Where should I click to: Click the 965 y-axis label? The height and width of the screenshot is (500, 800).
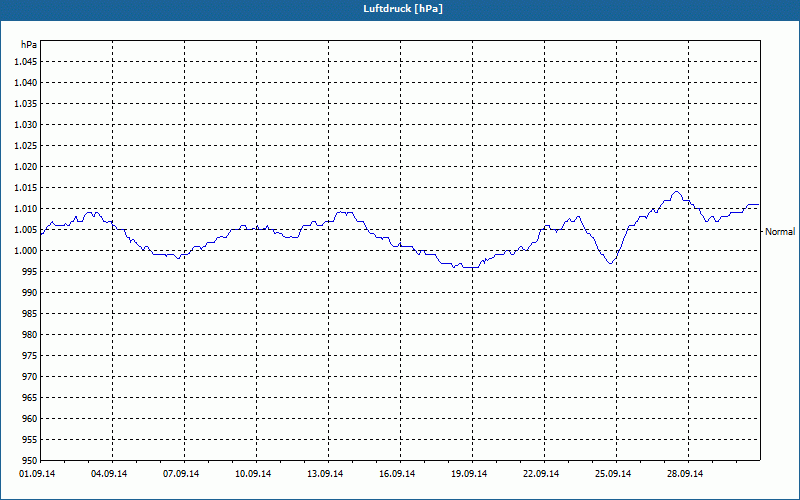pyautogui.click(x=30, y=397)
